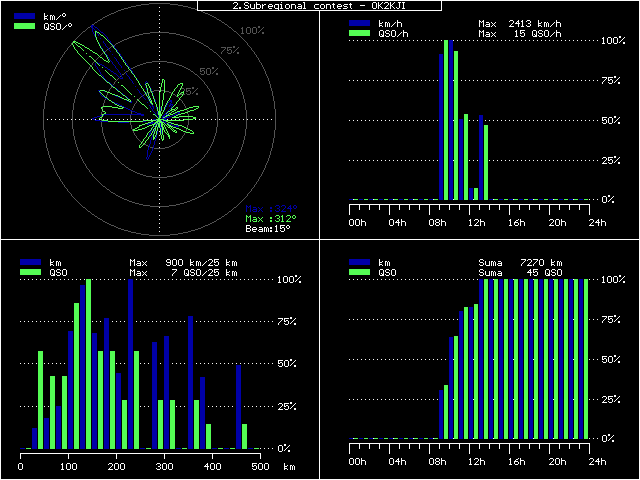Click the blue km/h legend swatch
Screen dimensions: 640x480
pyautogui.click(x=359, y=24)
